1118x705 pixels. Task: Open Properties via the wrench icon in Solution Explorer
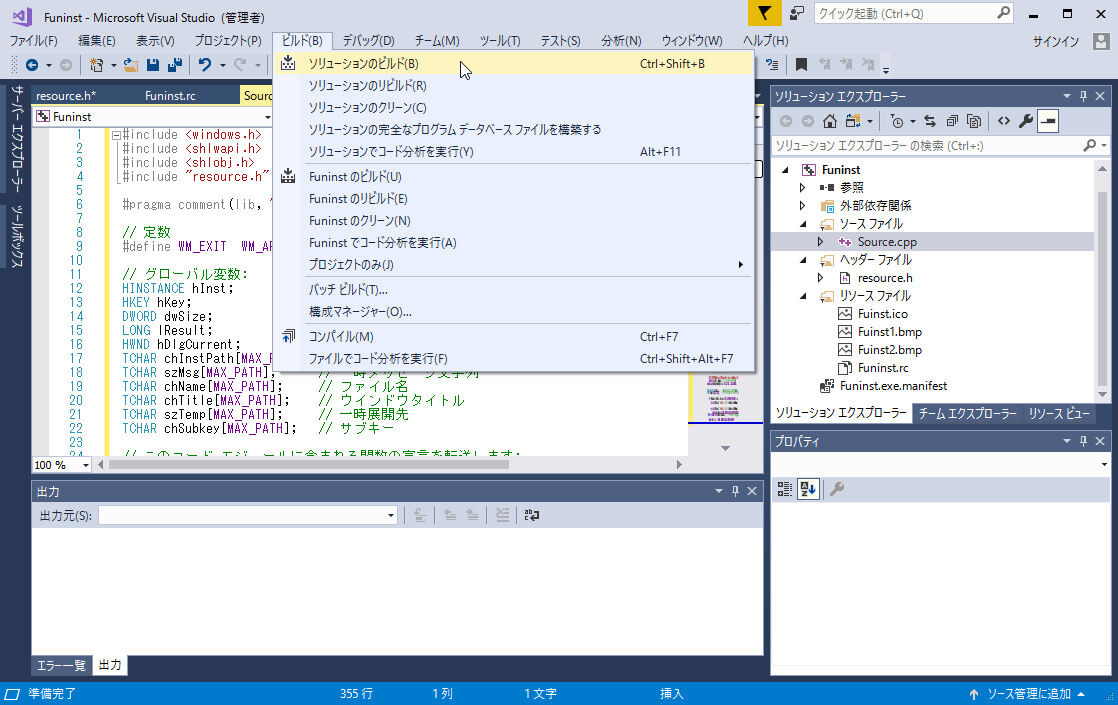[x=1026, y=121]
